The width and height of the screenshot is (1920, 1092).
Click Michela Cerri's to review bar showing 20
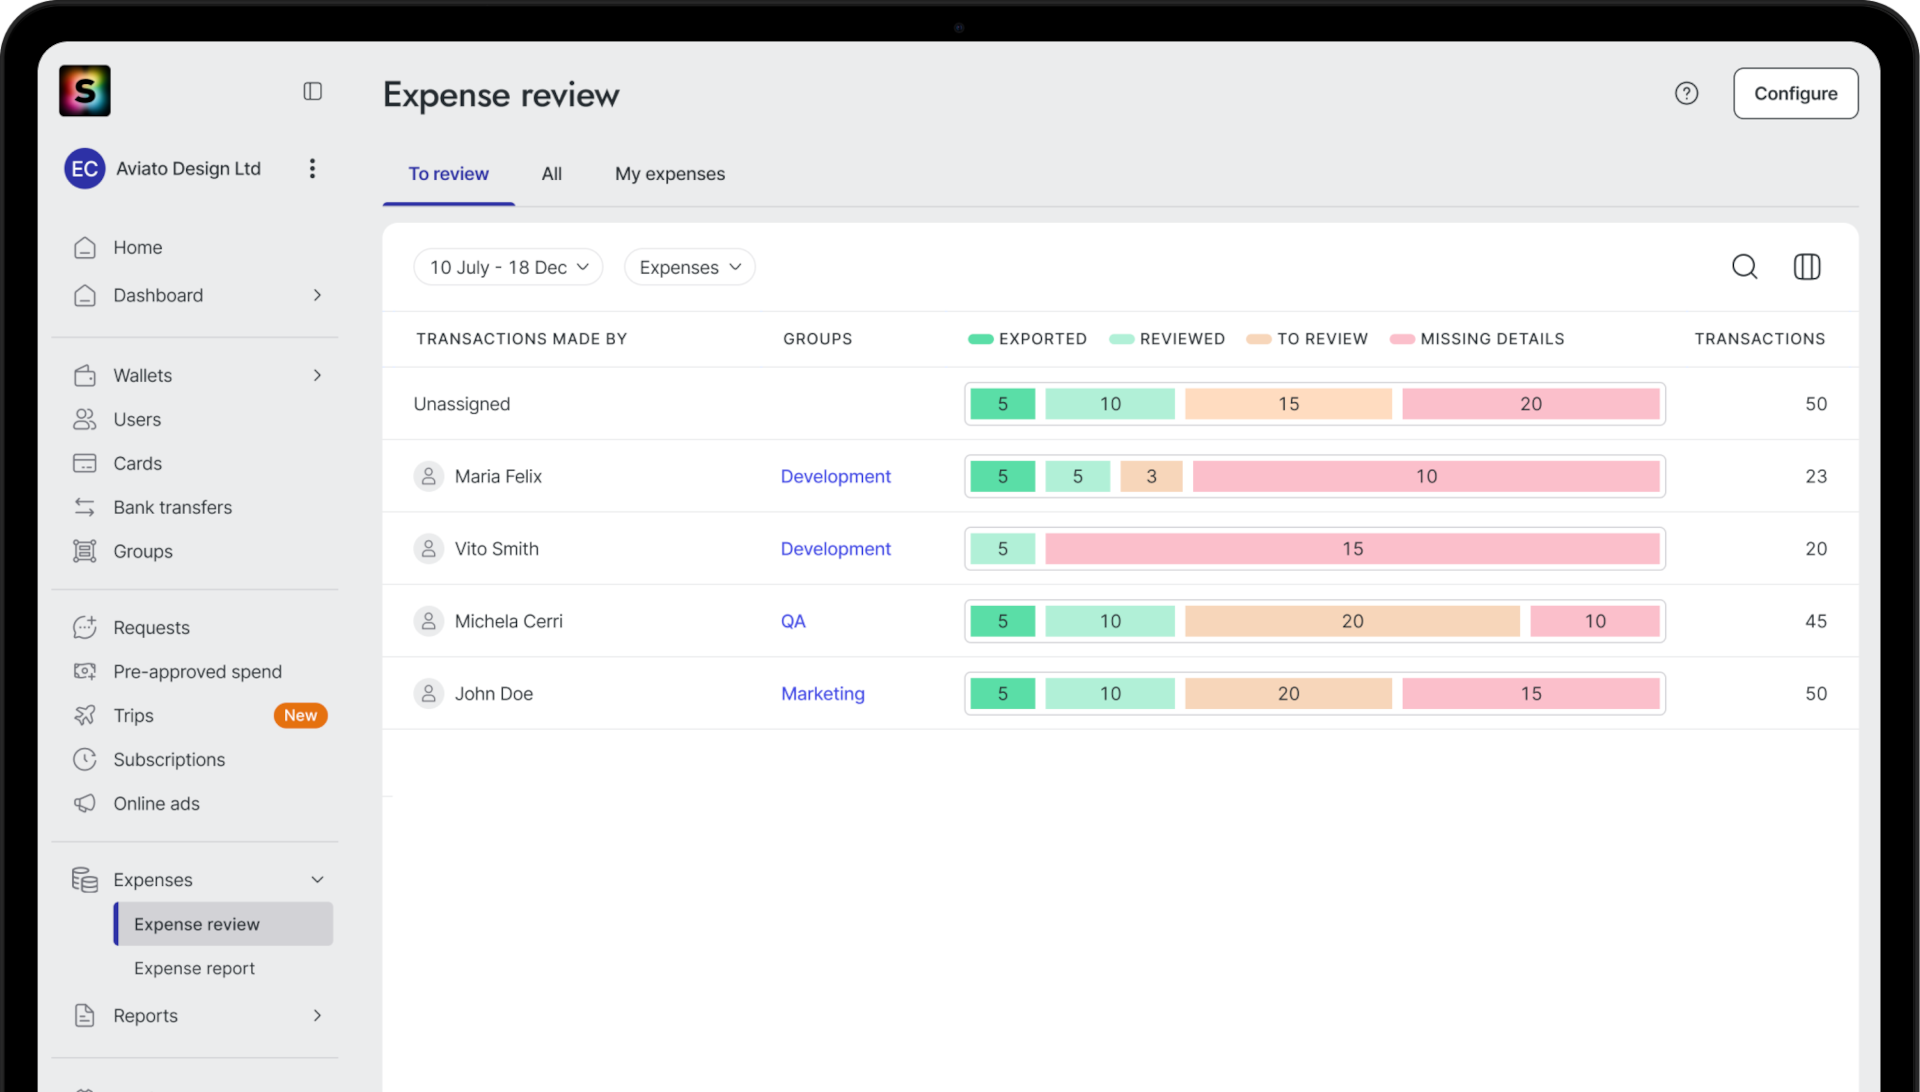1352,621
